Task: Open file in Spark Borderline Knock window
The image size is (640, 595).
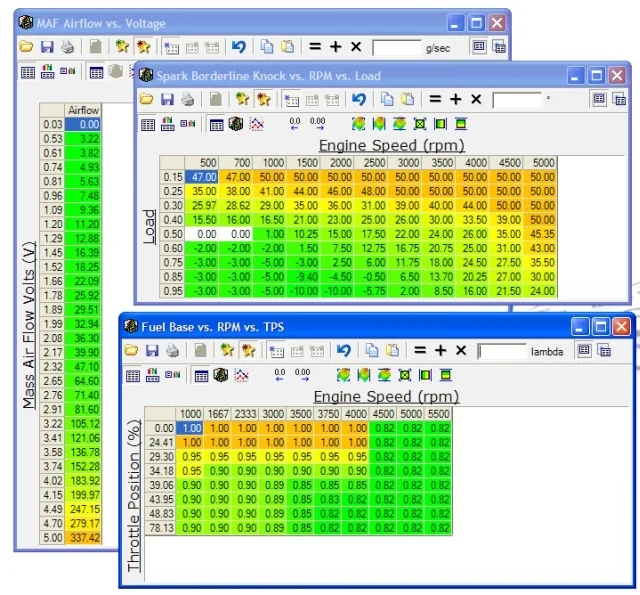Action: [146, 99]
